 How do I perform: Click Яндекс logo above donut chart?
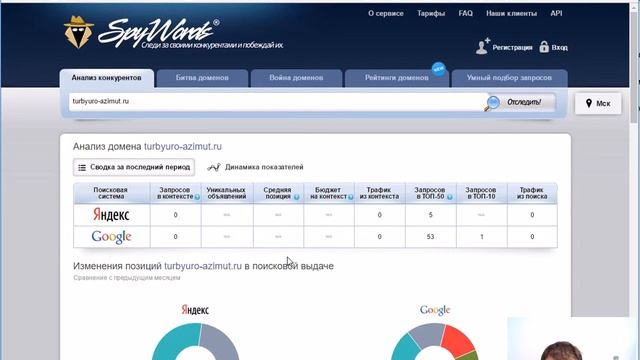(195, 310)
